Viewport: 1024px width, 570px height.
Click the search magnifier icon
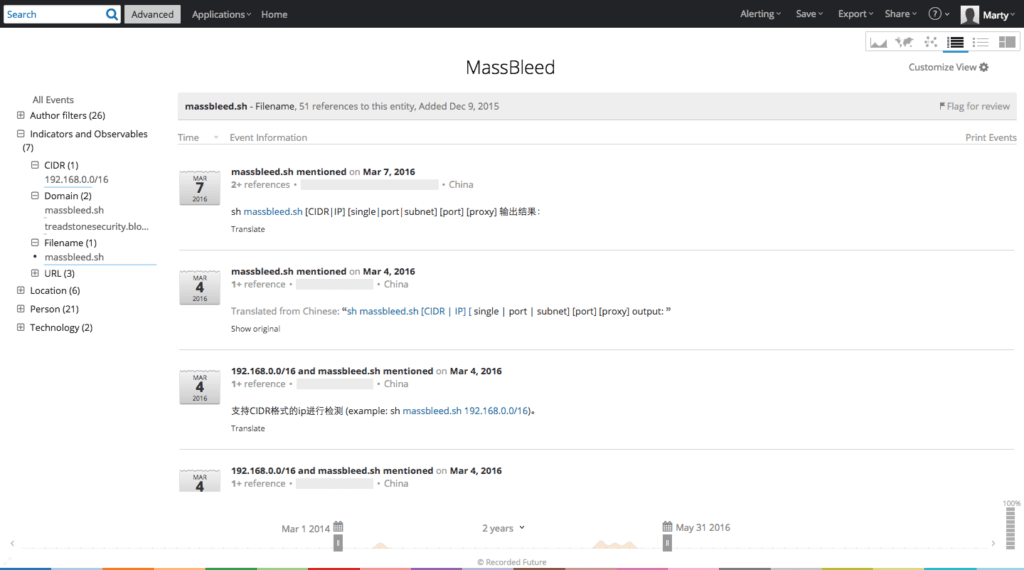pyautogui.click(x=112, y=14)
